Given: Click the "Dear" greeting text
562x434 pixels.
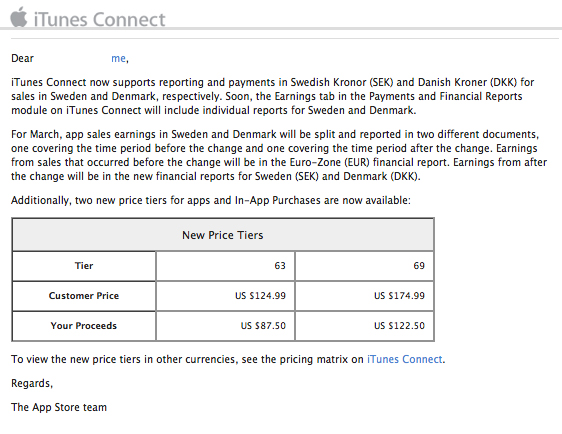Looking at the screenshot, I should (22, 58).
